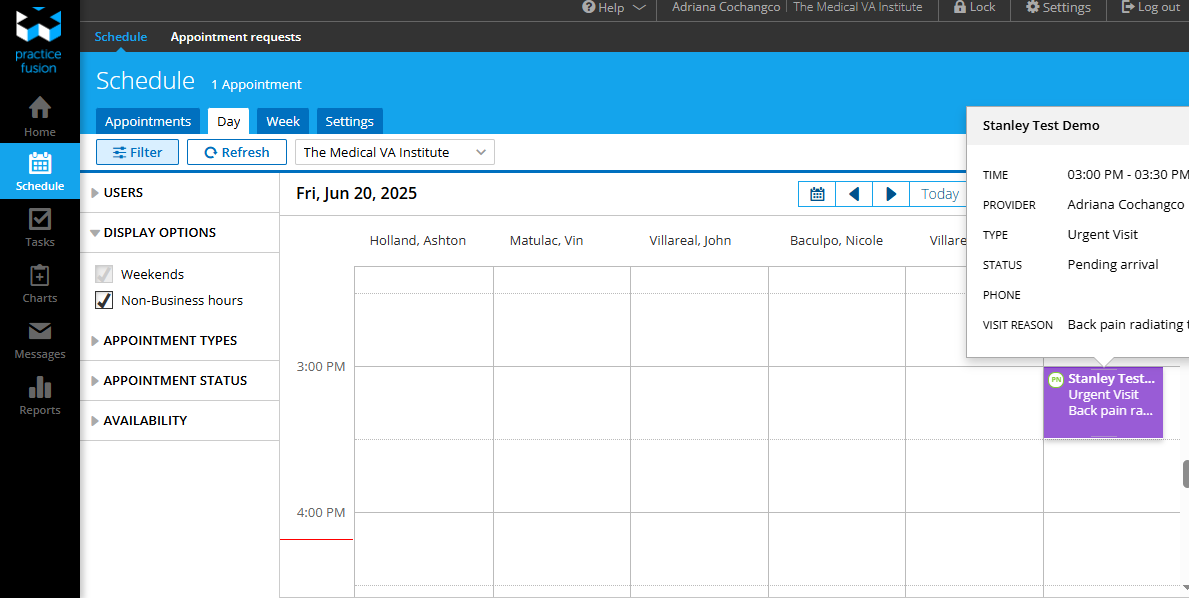Click the Practice Fusion logo
1189x598 pixels.
[x=38, y=42]
